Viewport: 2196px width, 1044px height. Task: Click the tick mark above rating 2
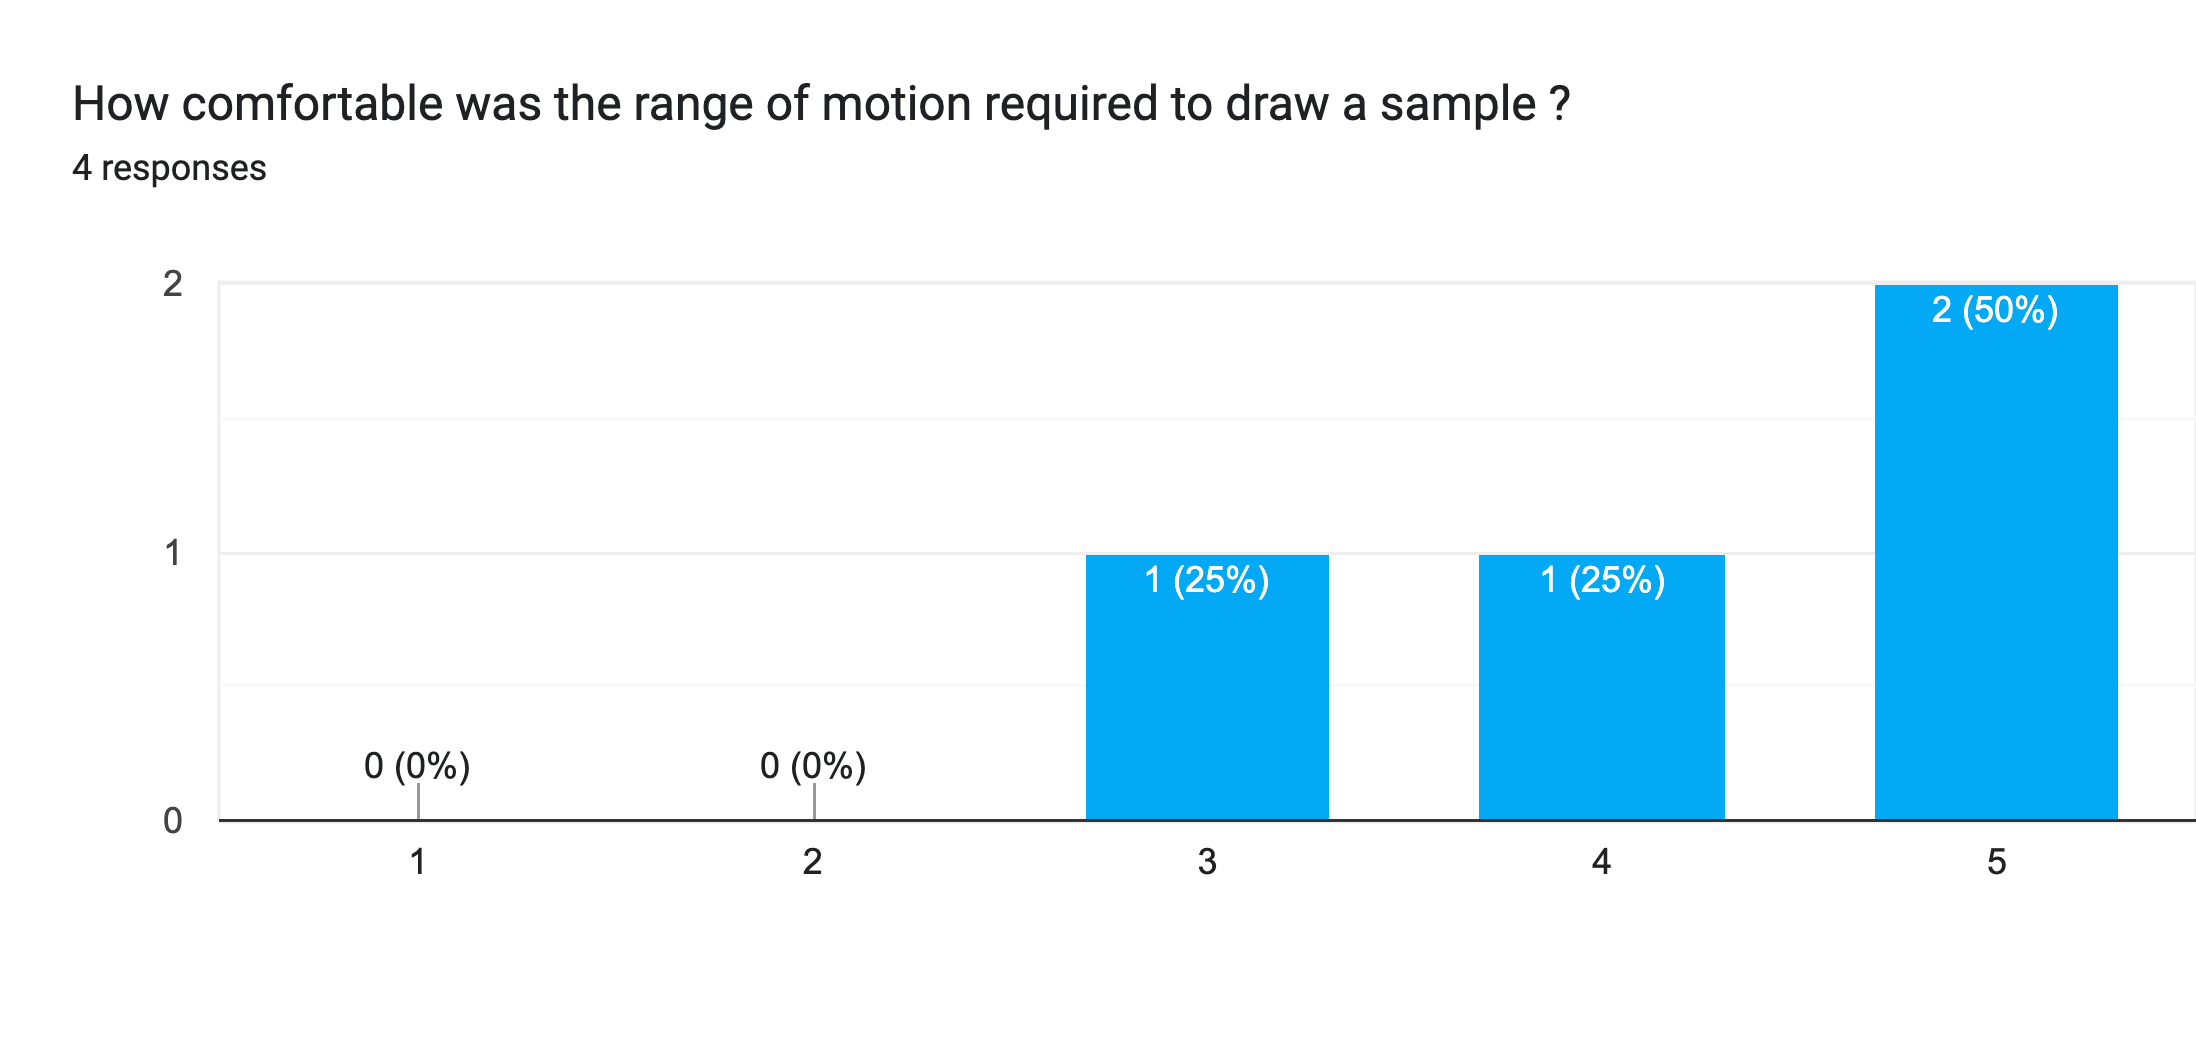point(814,801)
